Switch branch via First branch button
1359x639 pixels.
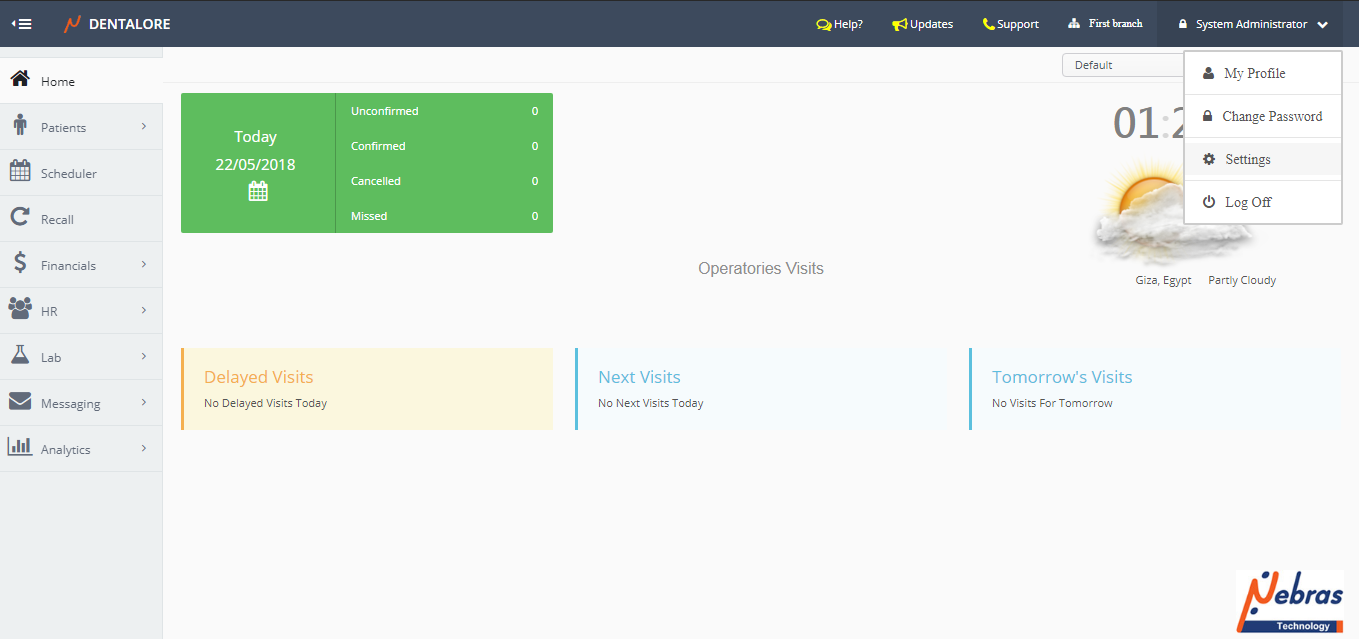pos(1105,24)
